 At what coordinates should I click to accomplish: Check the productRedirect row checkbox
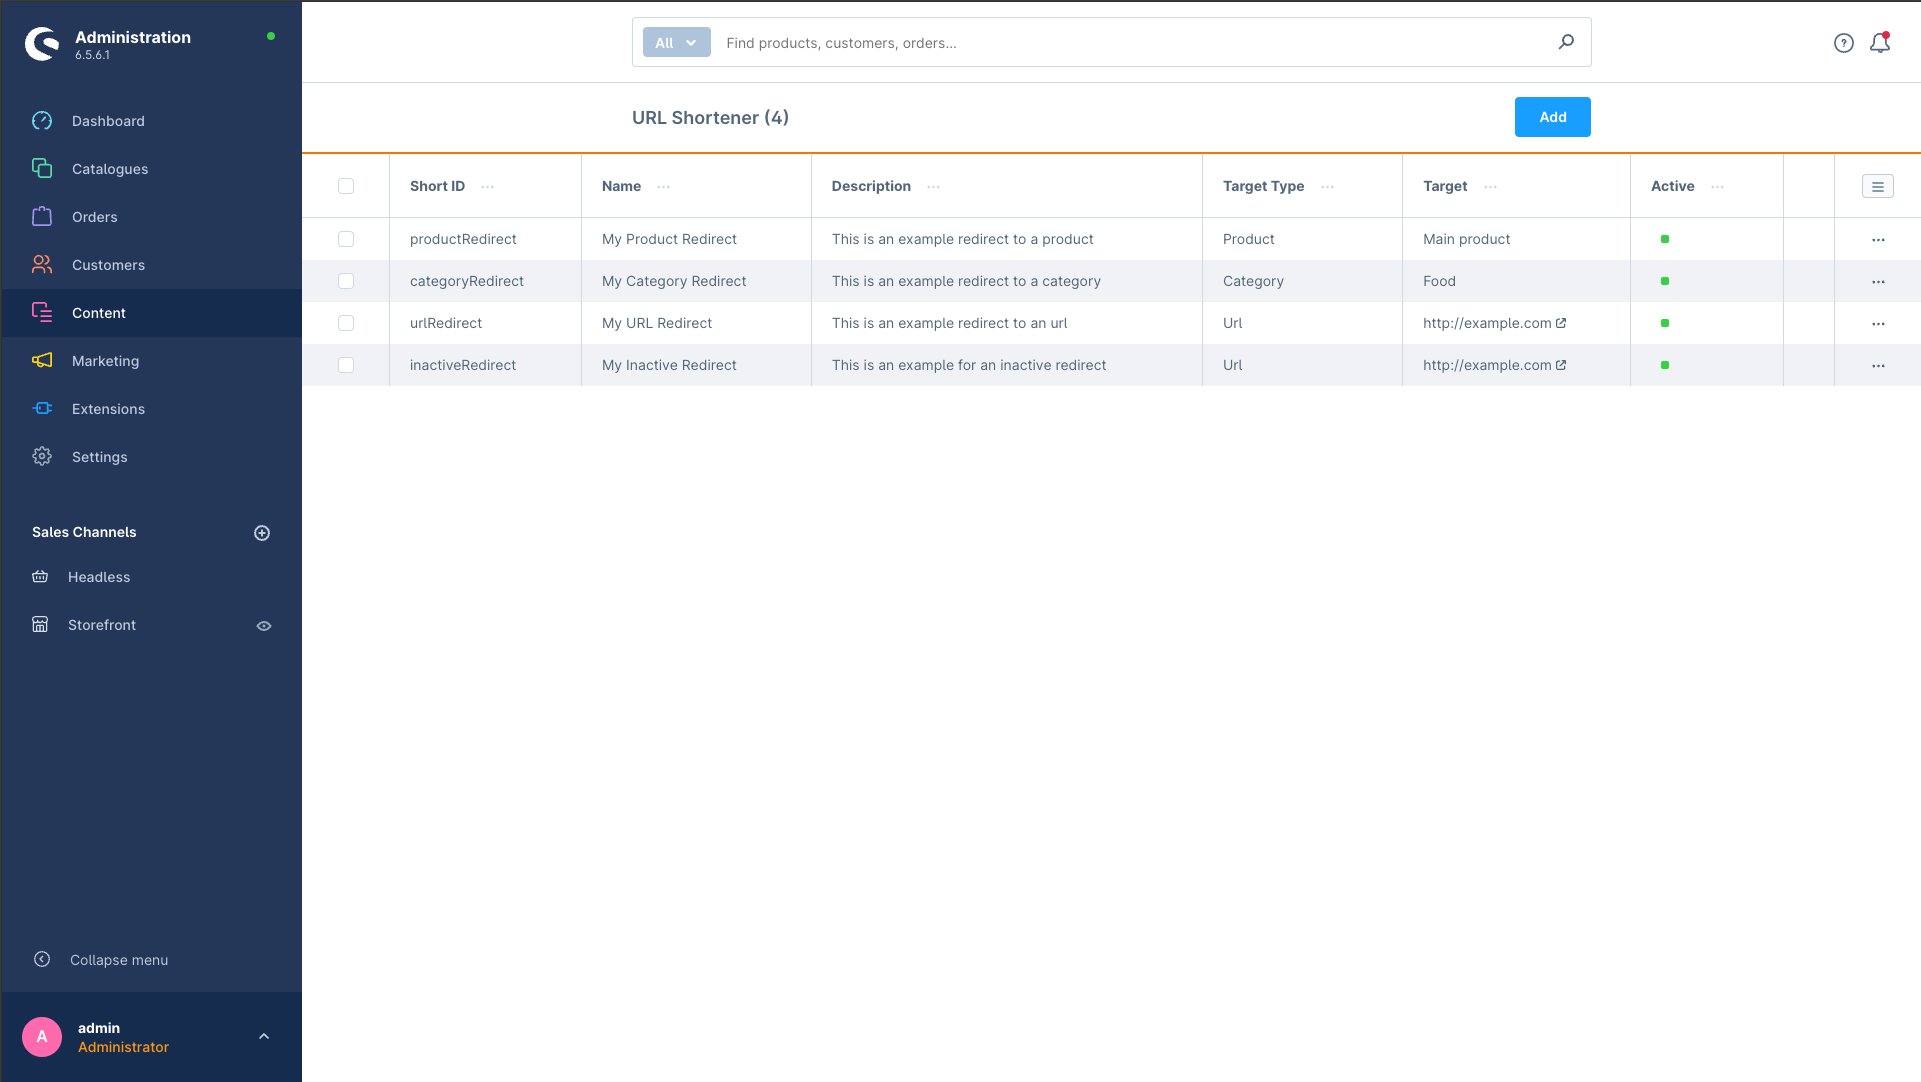(x=346, y=239)
